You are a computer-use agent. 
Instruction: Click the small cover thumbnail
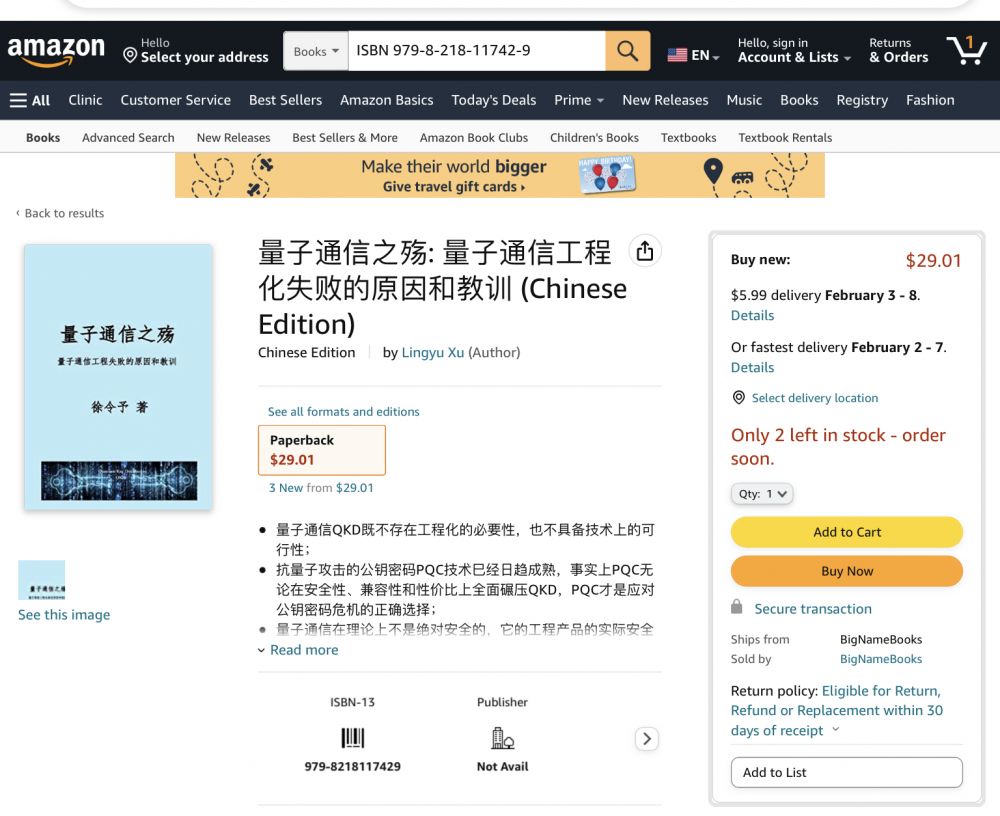coord(41,580)
